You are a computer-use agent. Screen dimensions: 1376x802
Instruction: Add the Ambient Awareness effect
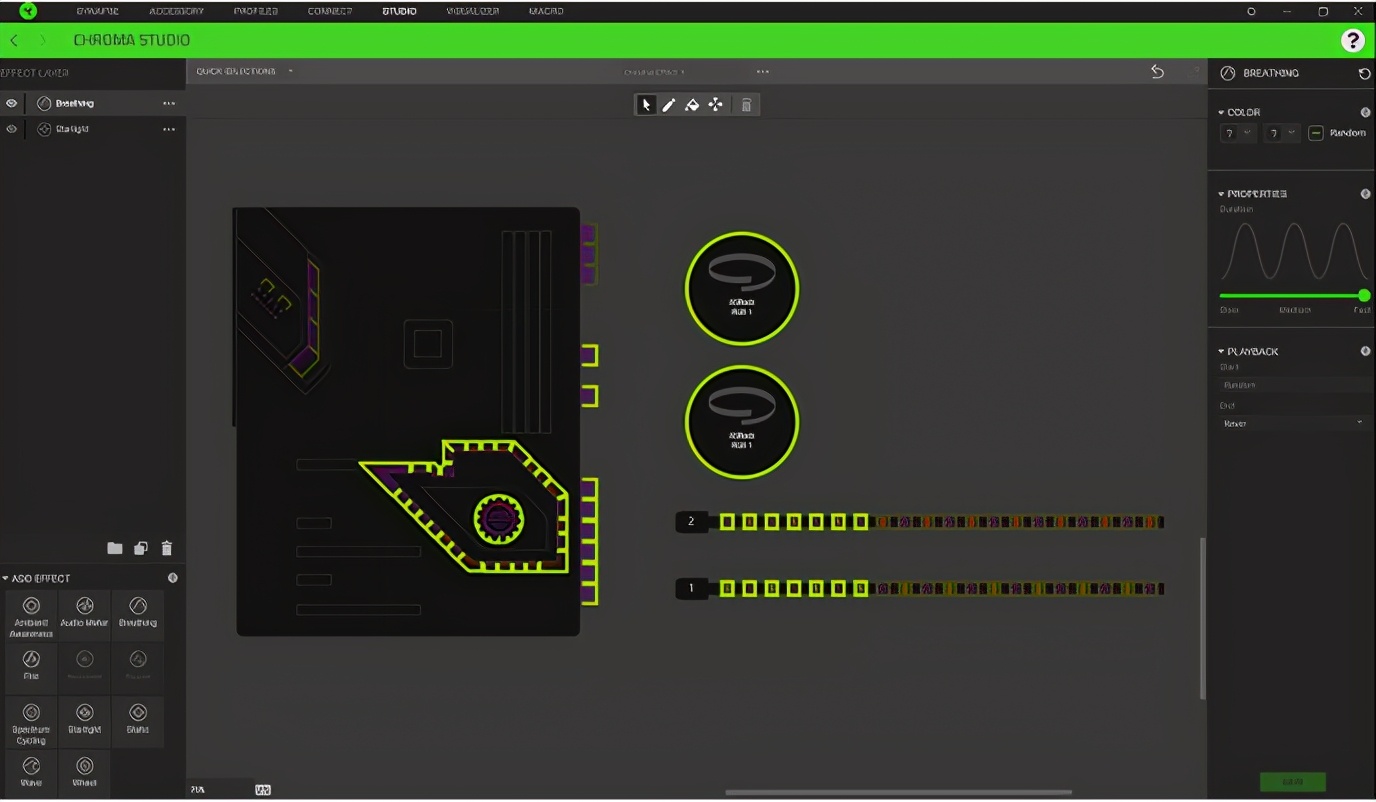31,614
